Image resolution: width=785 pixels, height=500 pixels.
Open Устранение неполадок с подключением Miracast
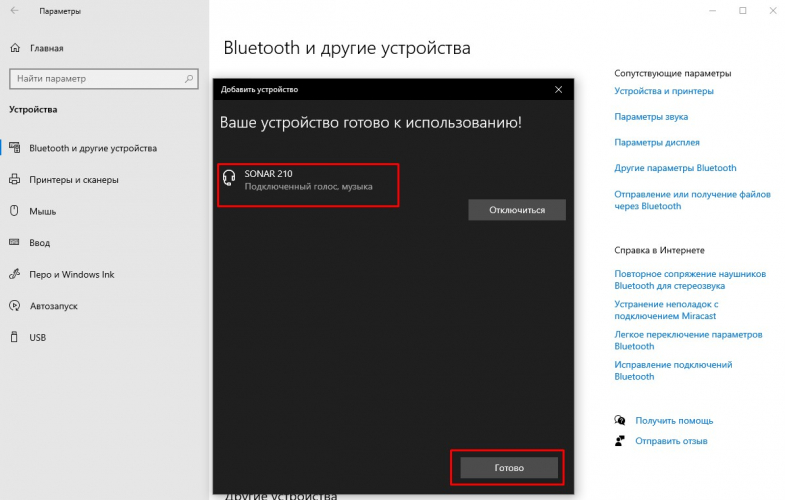click(x=666, y=310)
